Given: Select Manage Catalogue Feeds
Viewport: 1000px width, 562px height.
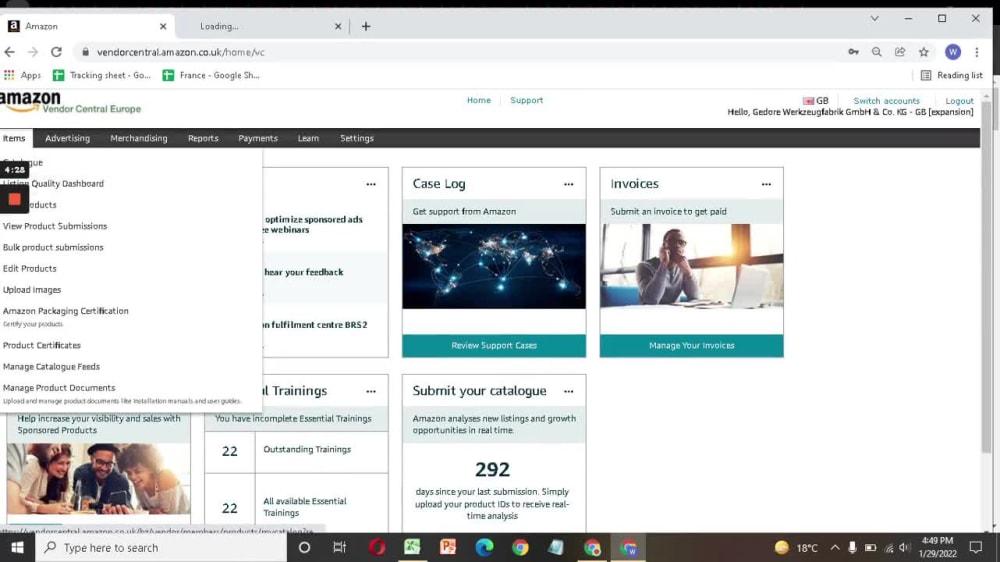Looking at the screenshot, I should tap(51, 367).
